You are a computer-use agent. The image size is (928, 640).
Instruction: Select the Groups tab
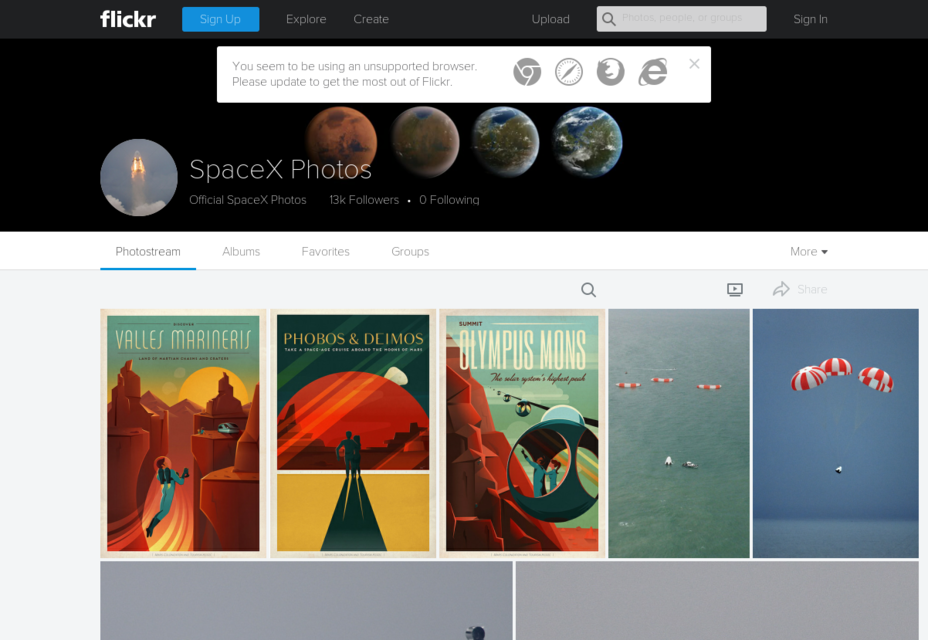pos(410,252)
